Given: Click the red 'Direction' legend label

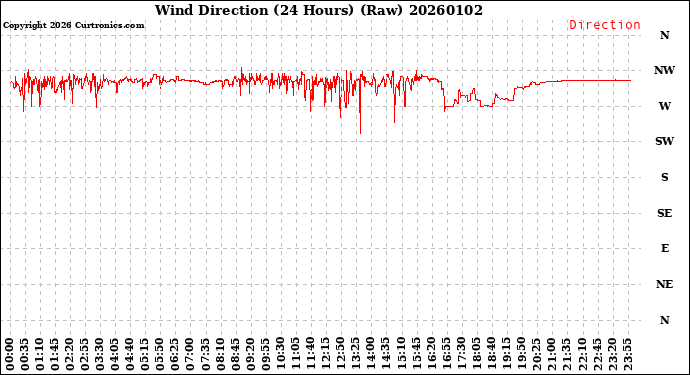Looking at the screenshot, I should [x=605, y=25].
